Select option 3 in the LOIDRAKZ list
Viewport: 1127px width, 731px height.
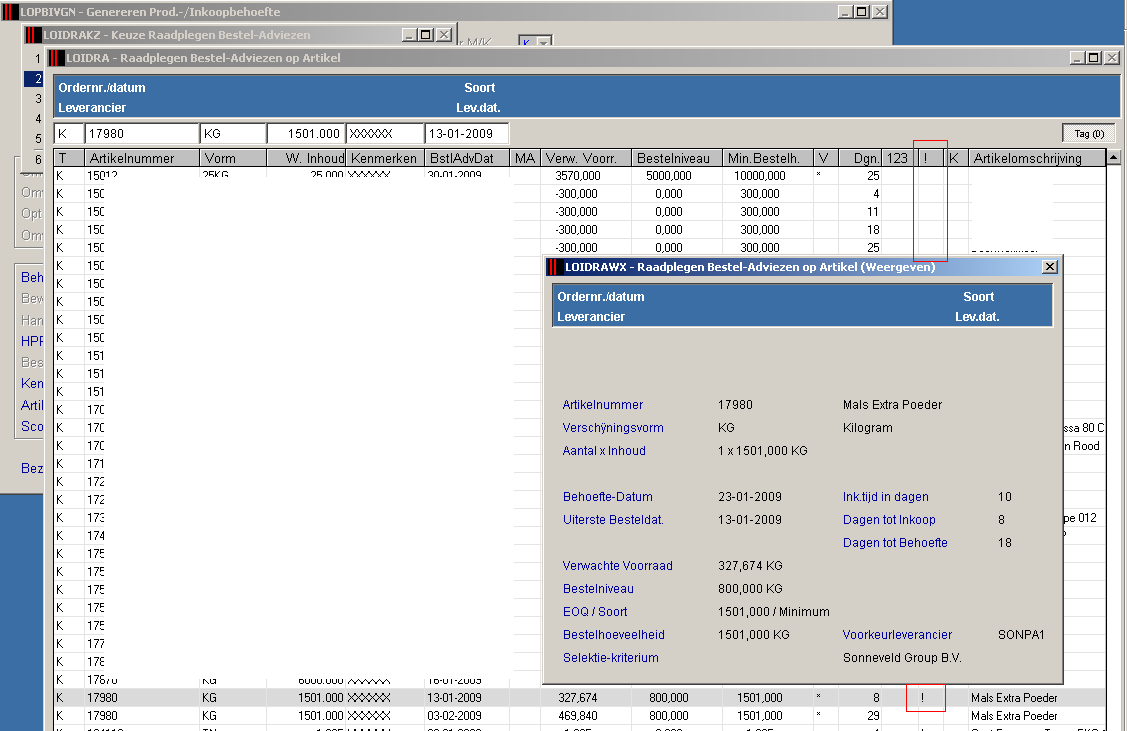[x=38, y=98]
